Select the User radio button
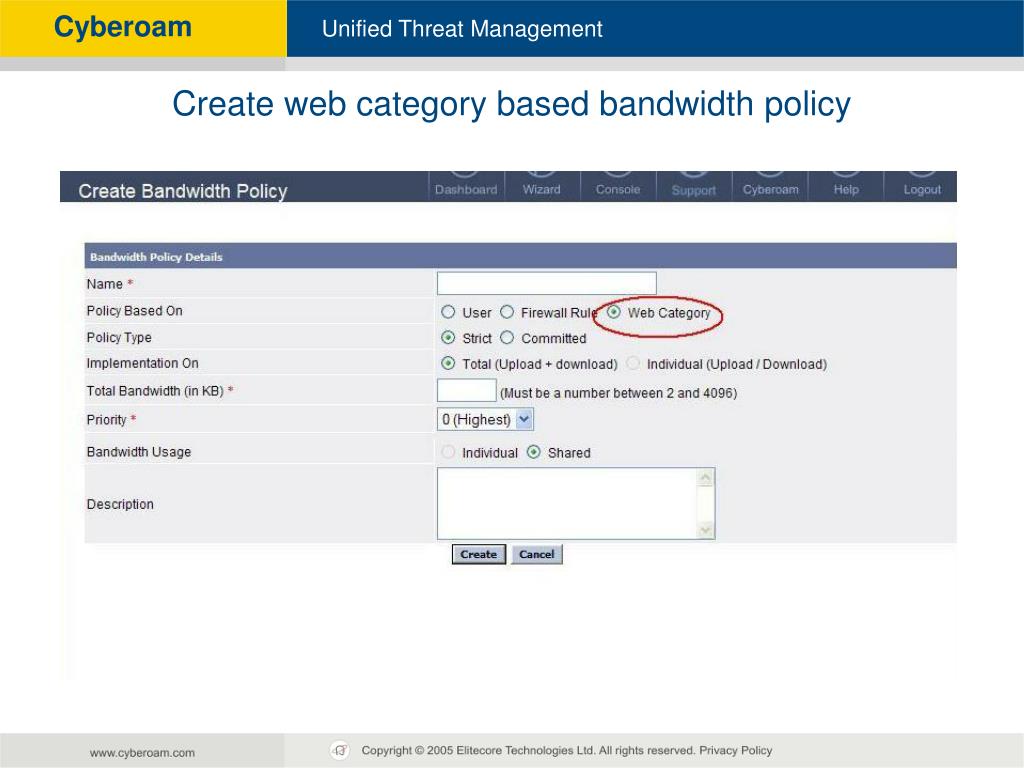 [x=448, y=312]
